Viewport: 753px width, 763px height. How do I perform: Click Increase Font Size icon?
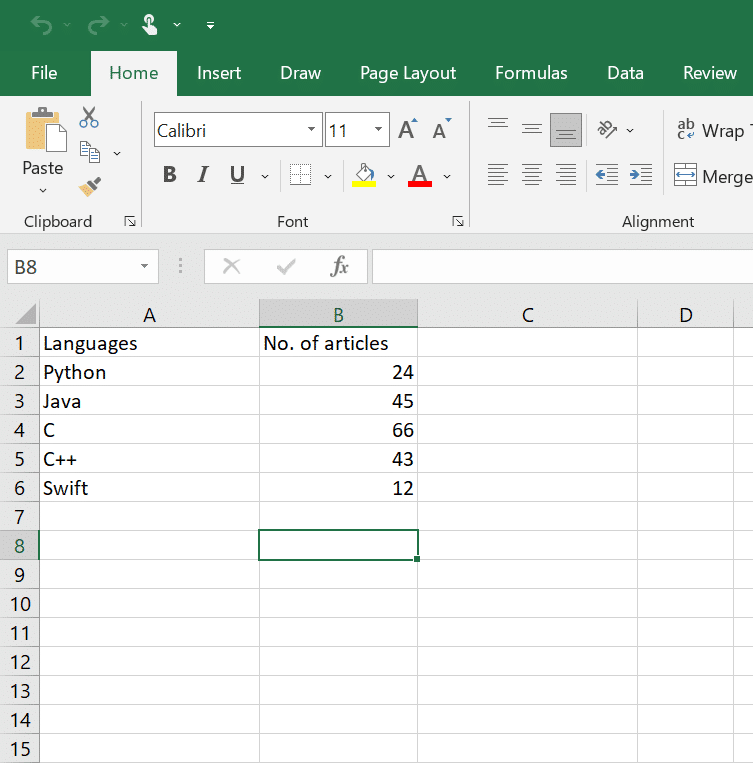[x=407, y=130]
